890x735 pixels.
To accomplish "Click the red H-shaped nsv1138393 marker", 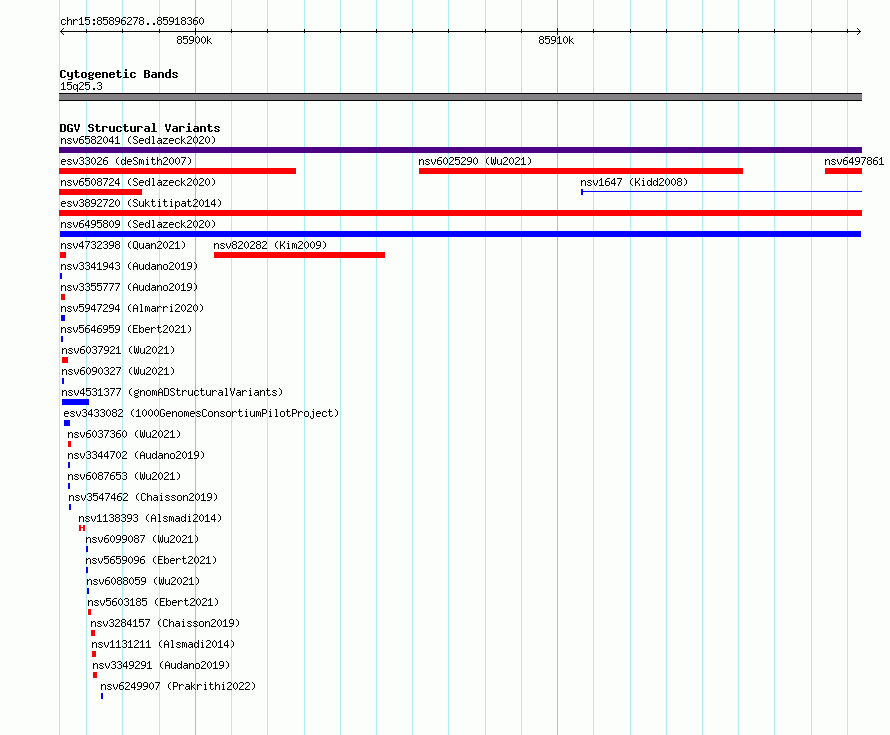I will click(x=82, y=528).
